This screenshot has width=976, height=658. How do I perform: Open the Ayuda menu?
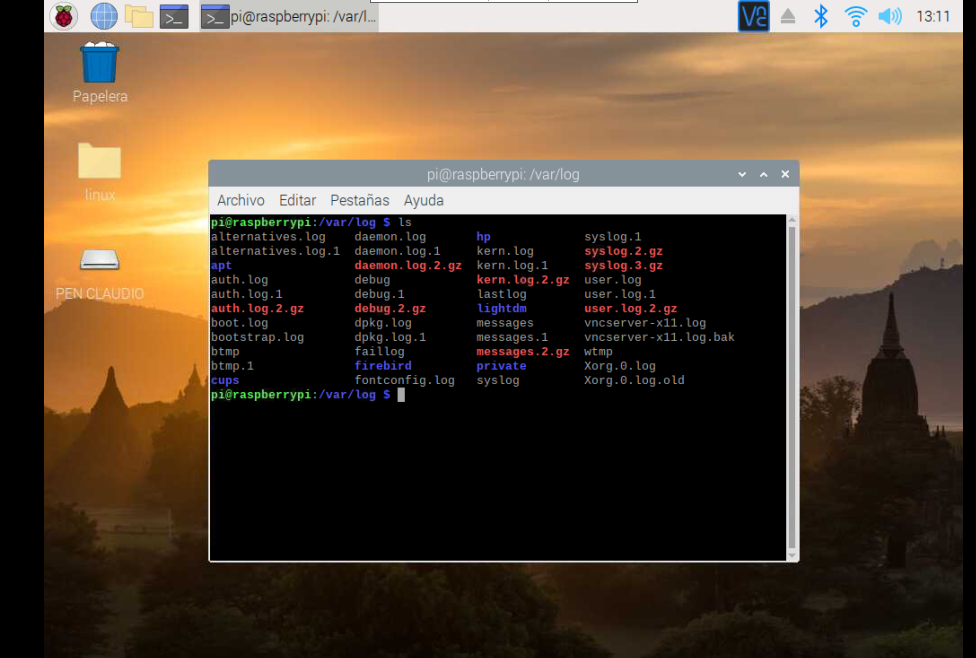click(423, 200)
